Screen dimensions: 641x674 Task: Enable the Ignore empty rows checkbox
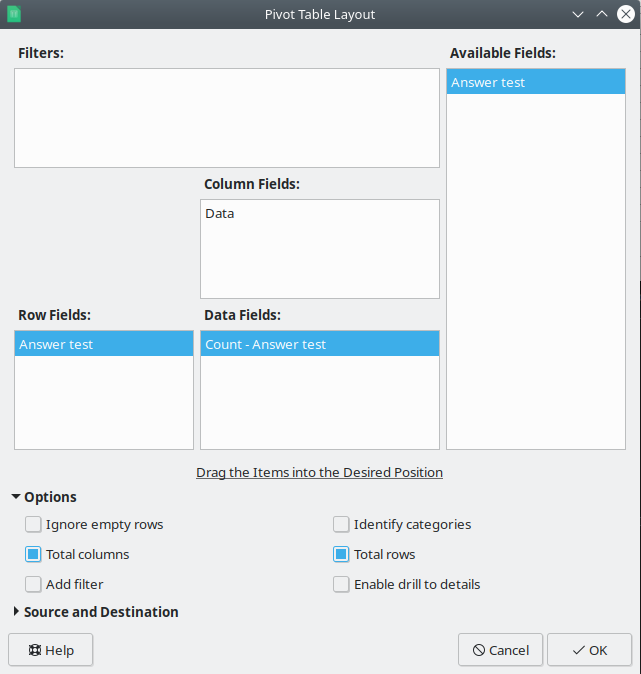click(x=34, y=524)
